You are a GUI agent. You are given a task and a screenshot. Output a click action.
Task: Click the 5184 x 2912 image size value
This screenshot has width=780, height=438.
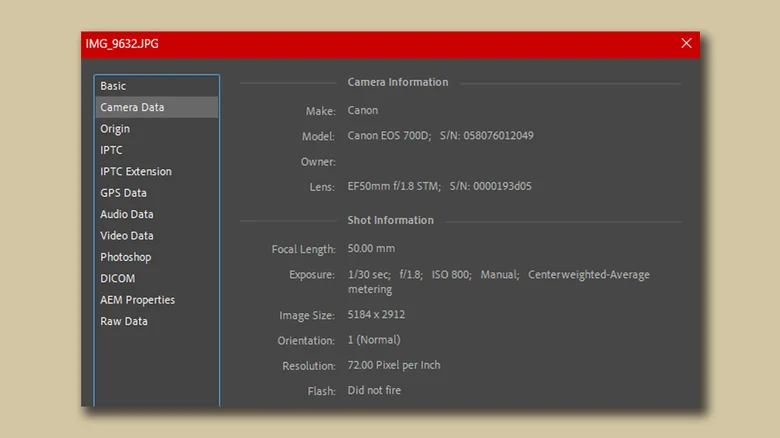pyautogui.click(x=376, y=315)
